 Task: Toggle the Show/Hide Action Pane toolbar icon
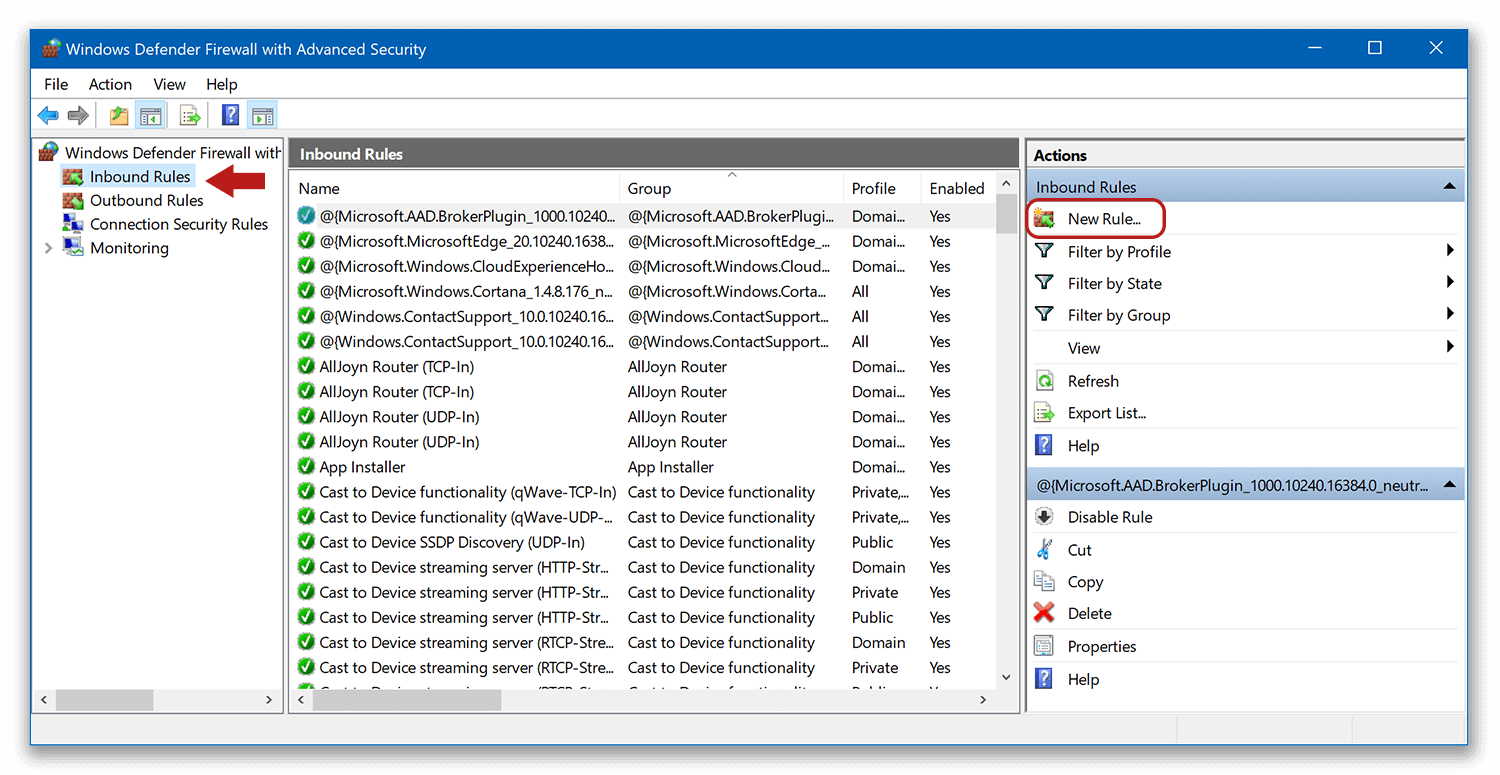tap(262, 116)
